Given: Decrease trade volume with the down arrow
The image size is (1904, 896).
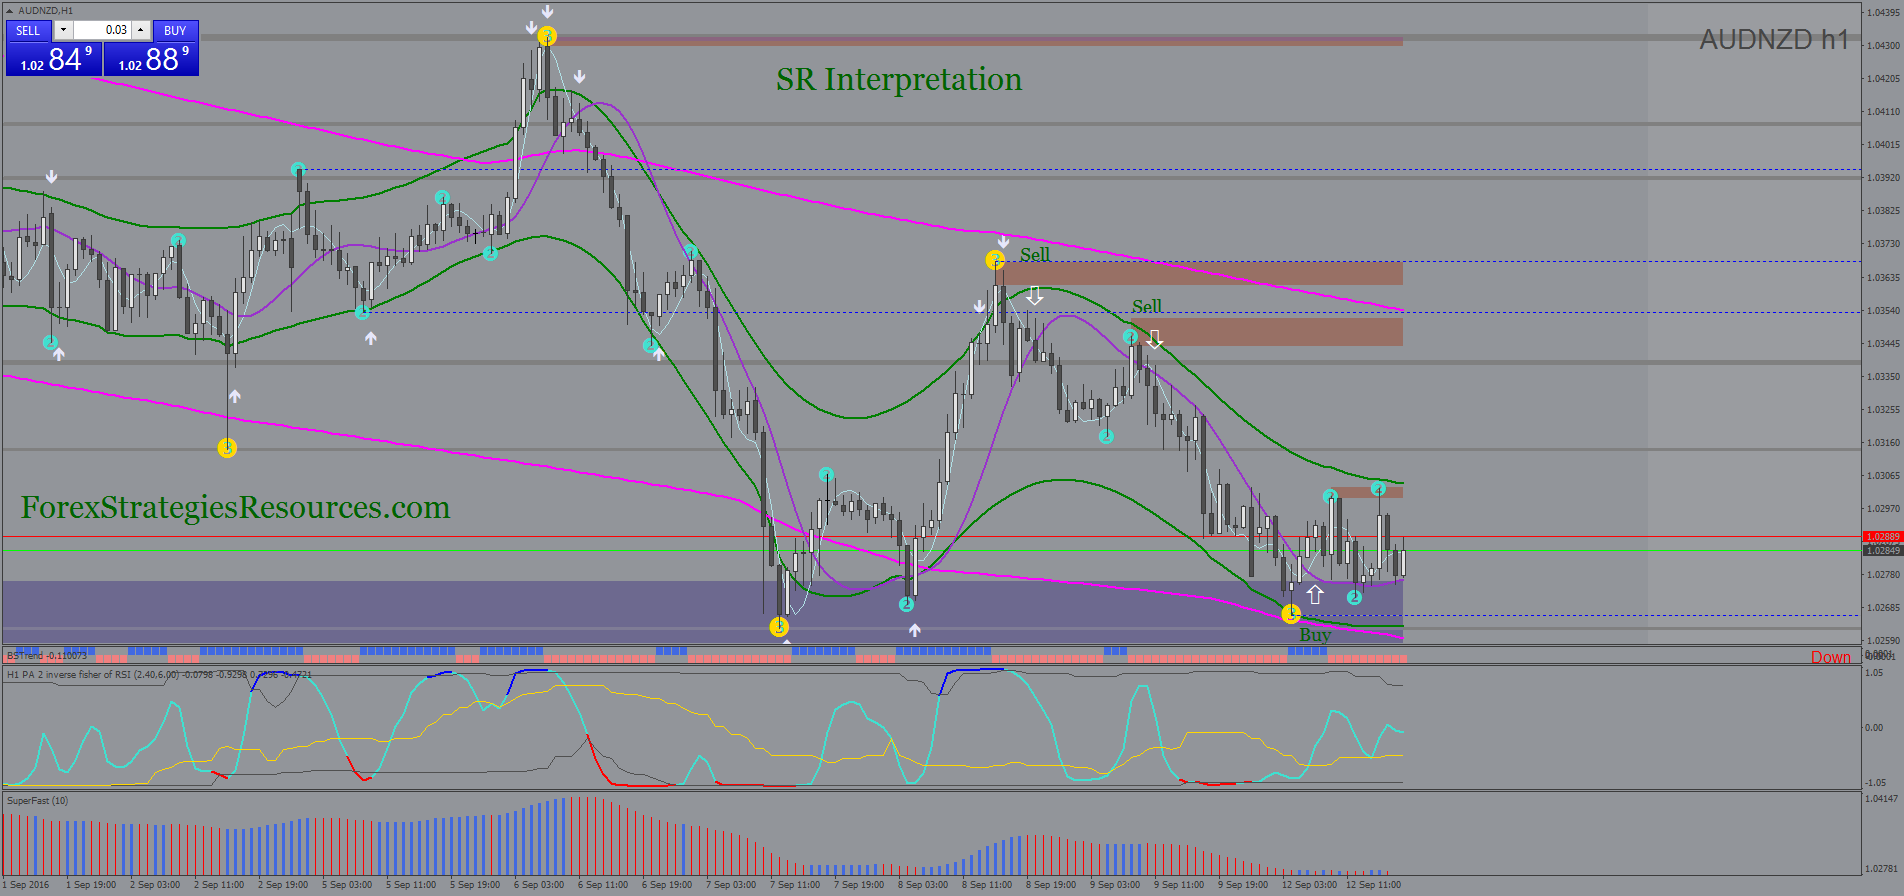Looking at the screenshot, I should pyautogui.click(x=62, y=31).
